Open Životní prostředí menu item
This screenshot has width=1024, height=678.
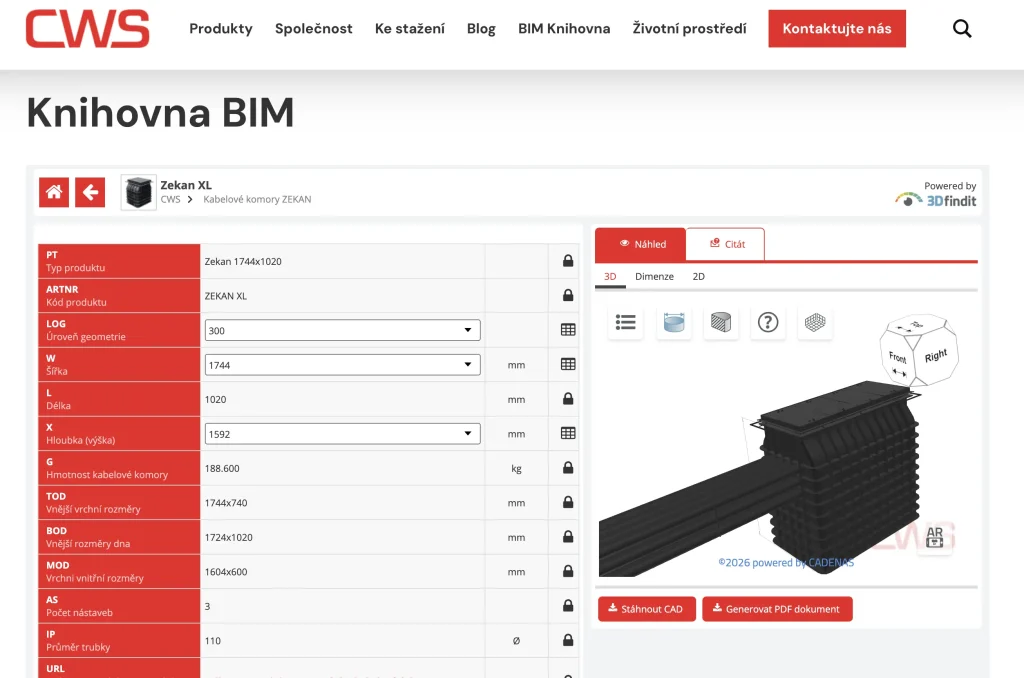690,29
